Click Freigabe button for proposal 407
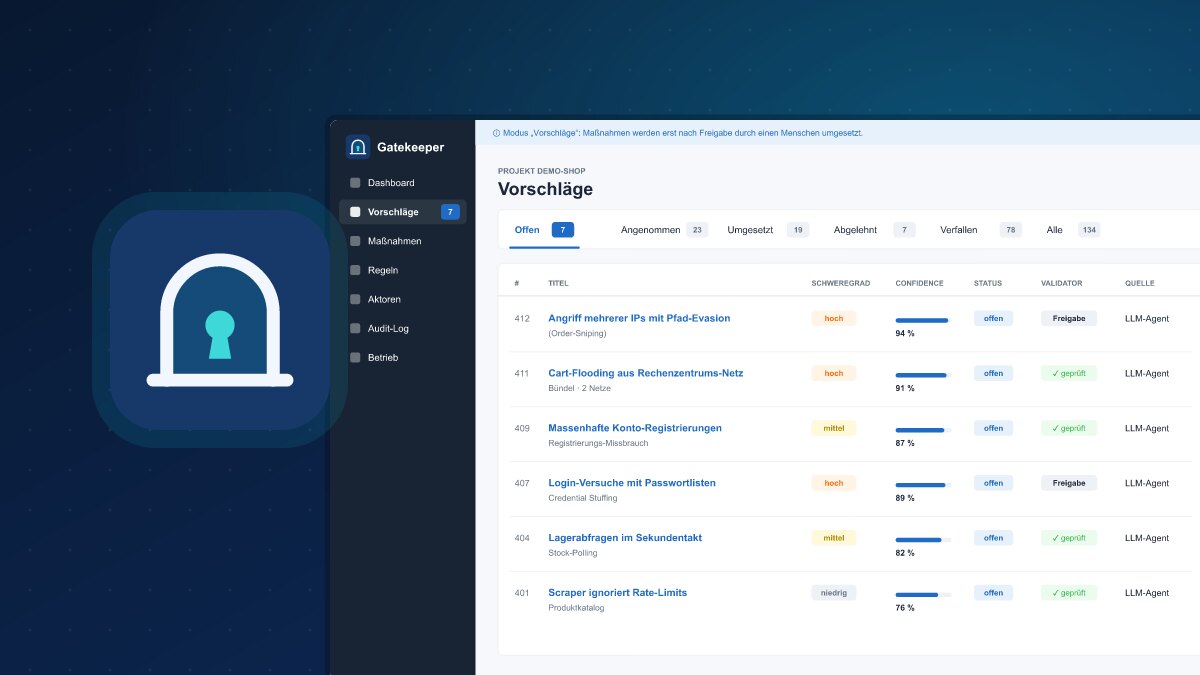1200x675 pixels. coord(1069,483)
